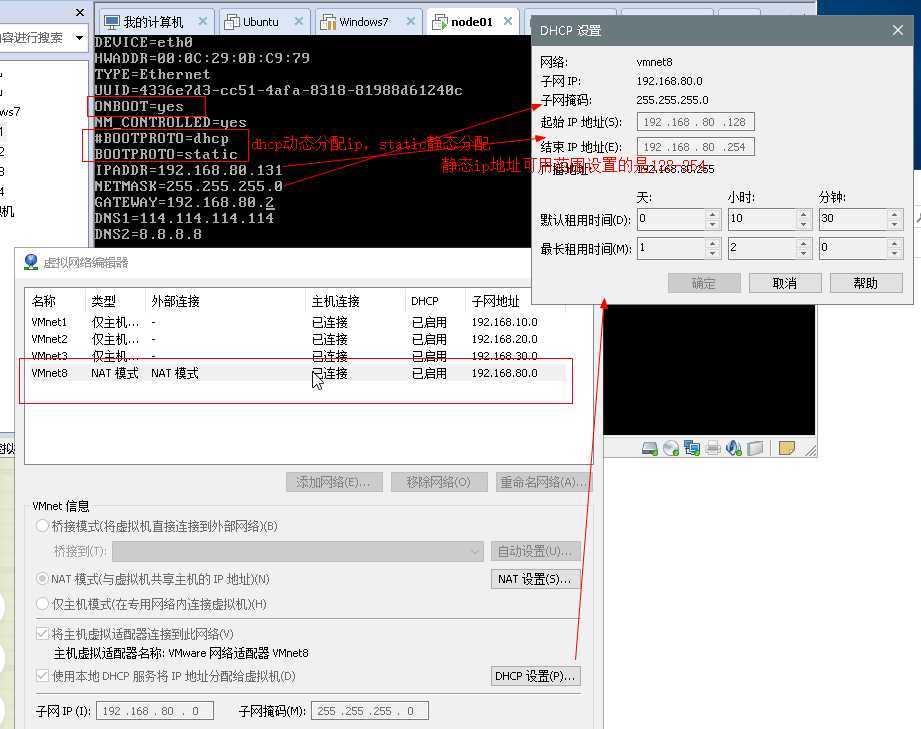Screen dimensions: 921x729
Task: Increase maximum lease minutes stepper
Action: pos(894,243)
